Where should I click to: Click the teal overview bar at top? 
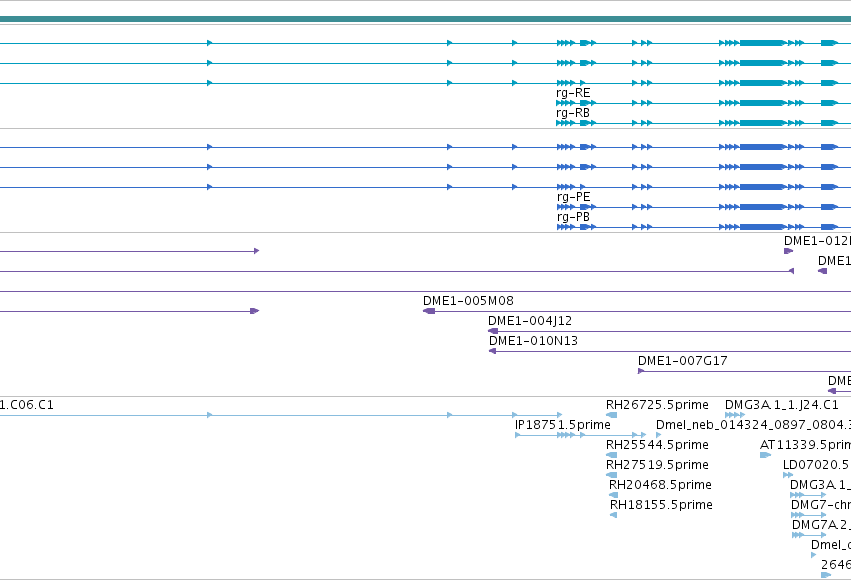coord(426,20)
